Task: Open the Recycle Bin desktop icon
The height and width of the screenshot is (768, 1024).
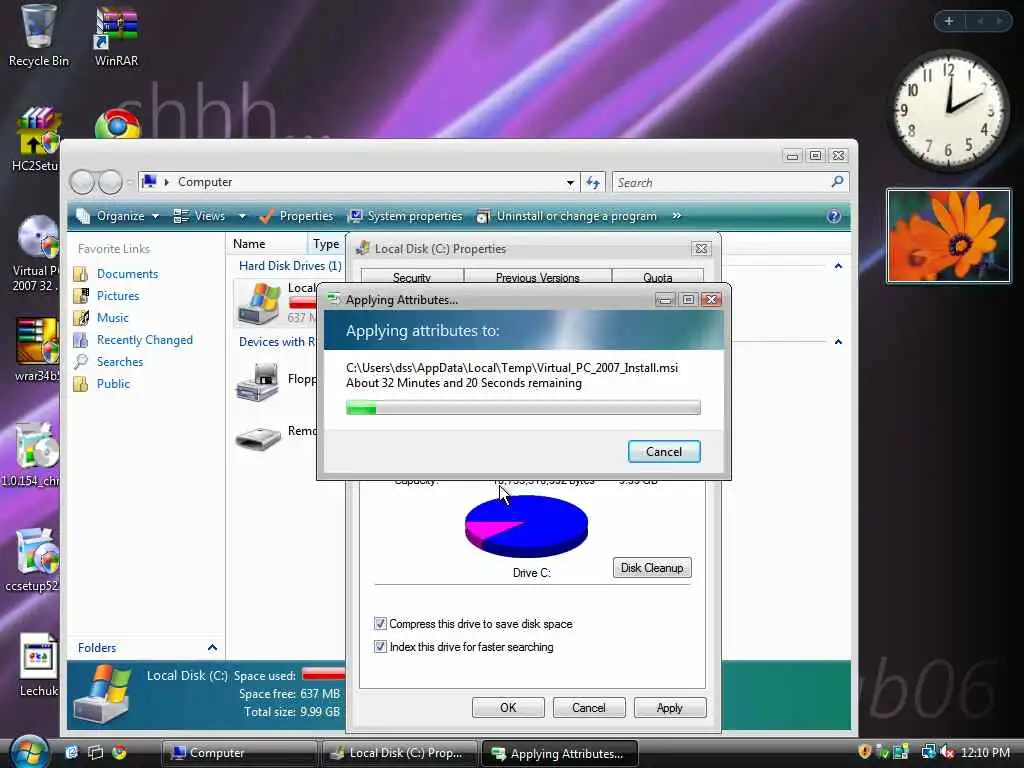Action: tap(38, 34)
